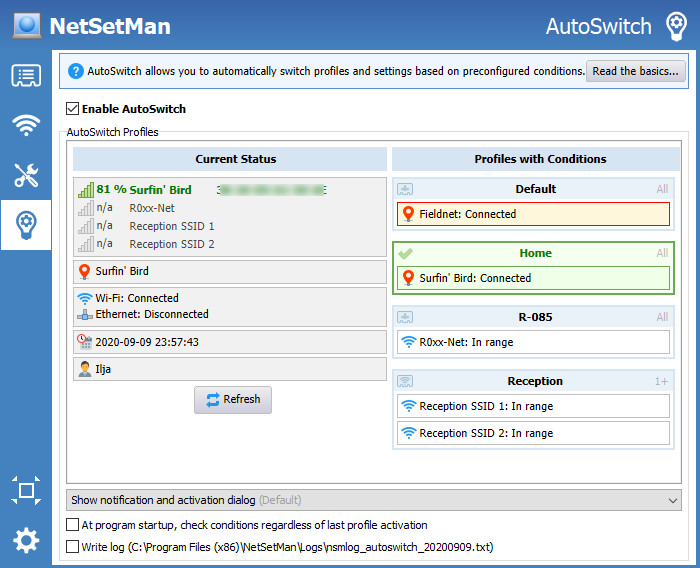Open the Profiles section in sidebar
The height and width of the screenshot is (568, 700).
(x=26, y=75)
